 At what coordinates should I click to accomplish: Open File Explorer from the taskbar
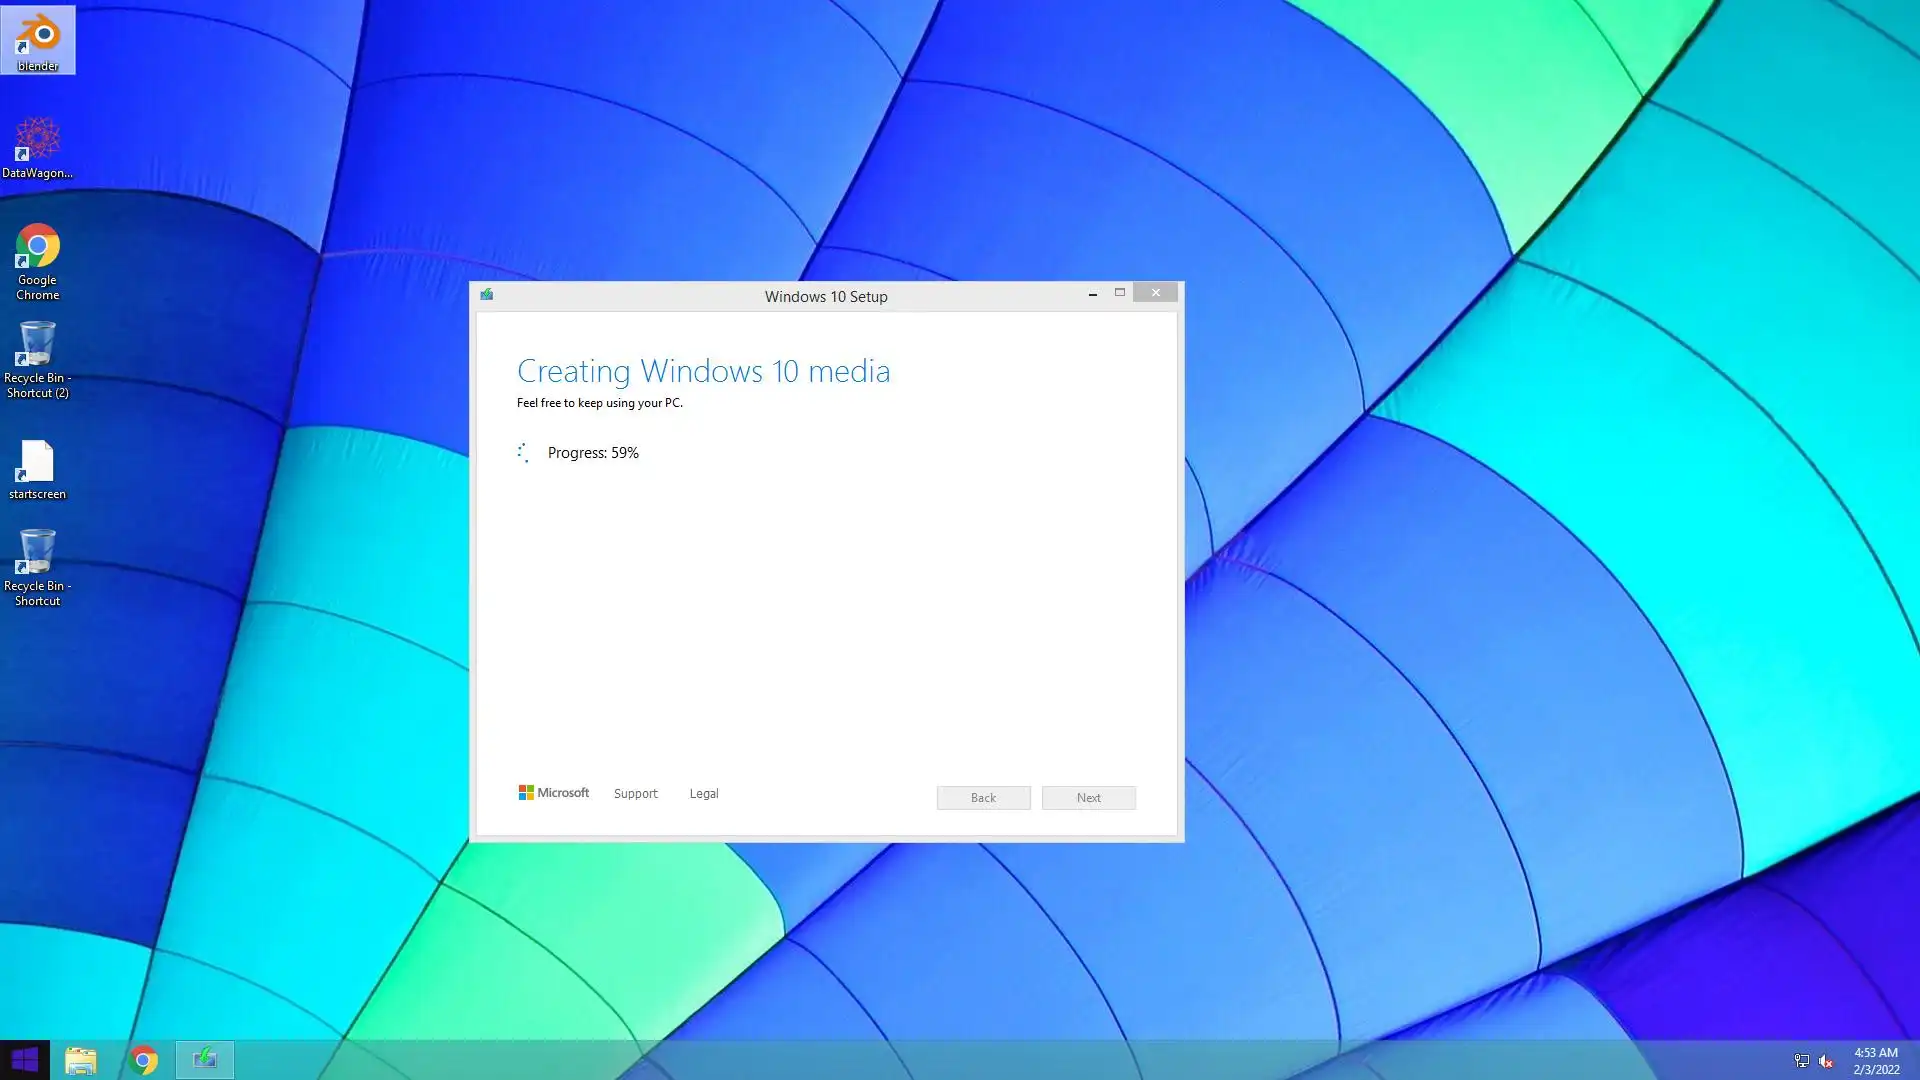[x=81, y=1060]
